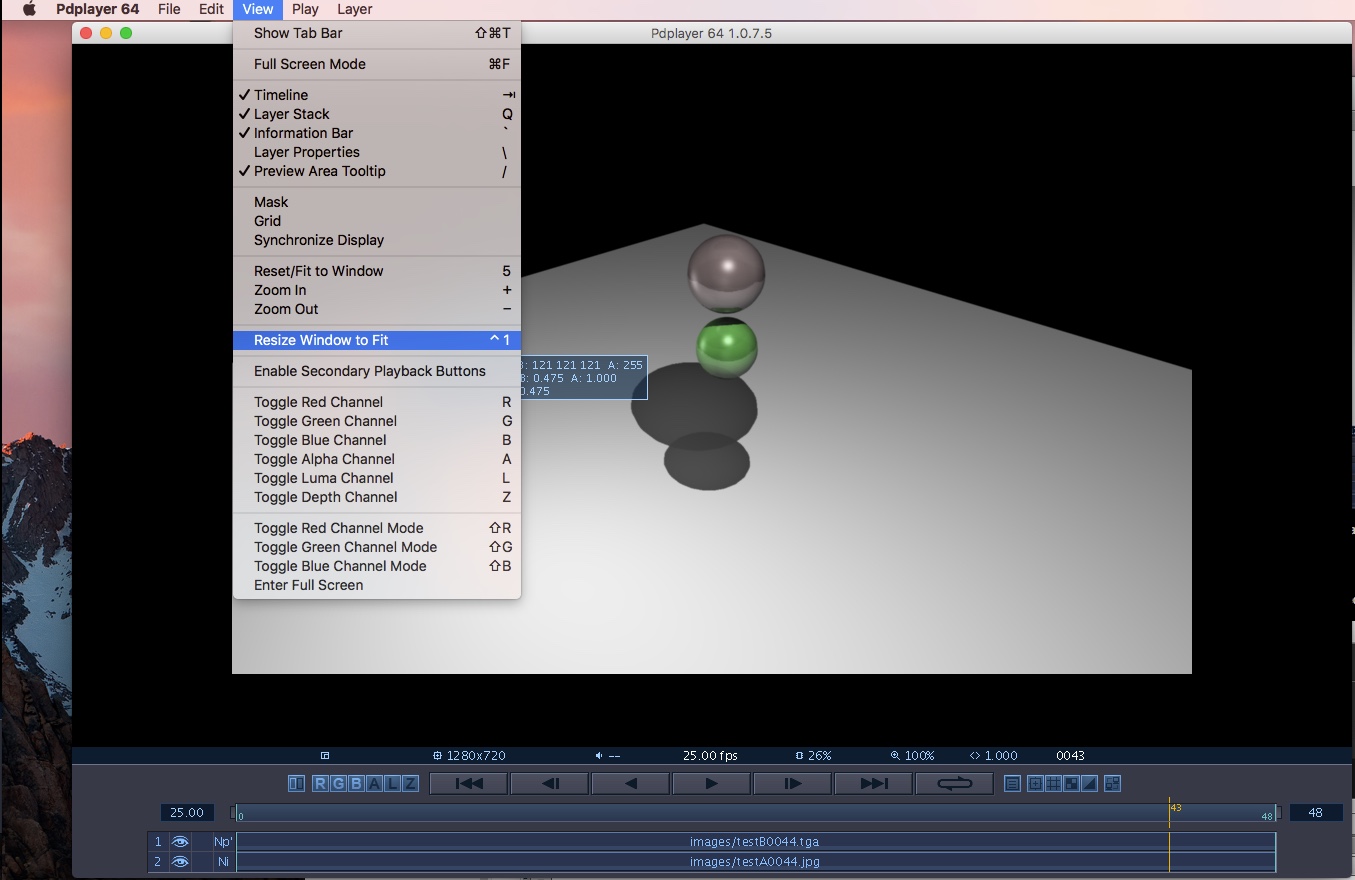The width and height of the screenshot is (1355, 880).
Task: Click the synchronize display computers icon
Action: point(1113,784)
